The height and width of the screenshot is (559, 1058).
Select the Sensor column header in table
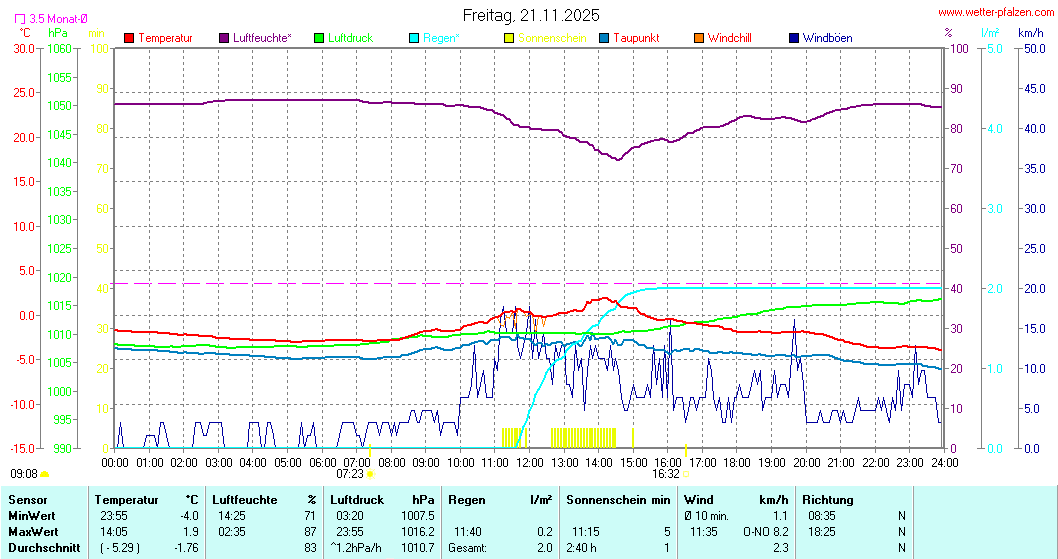[28, 499]
